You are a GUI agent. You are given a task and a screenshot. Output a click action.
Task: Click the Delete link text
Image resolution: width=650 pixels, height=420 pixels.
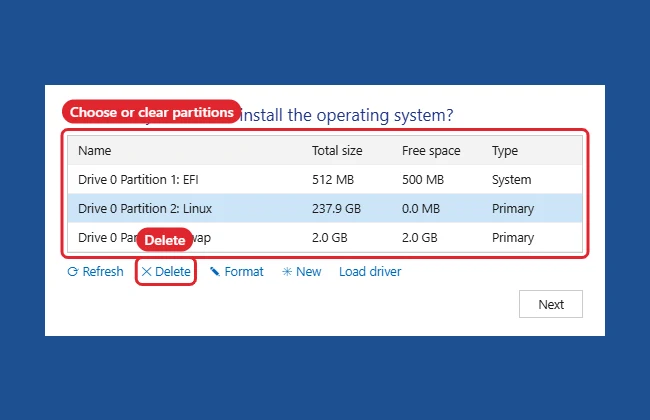[x=172, y=272]
